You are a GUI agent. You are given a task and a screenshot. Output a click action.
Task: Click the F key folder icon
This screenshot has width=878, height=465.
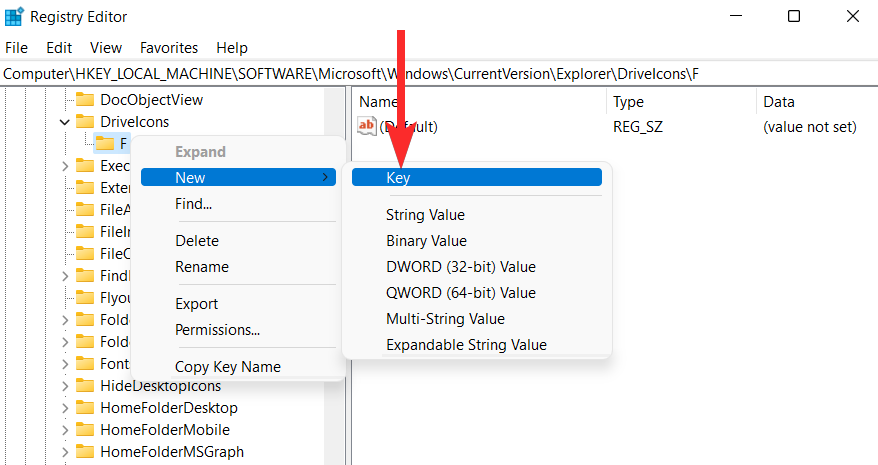pos(105,144)
